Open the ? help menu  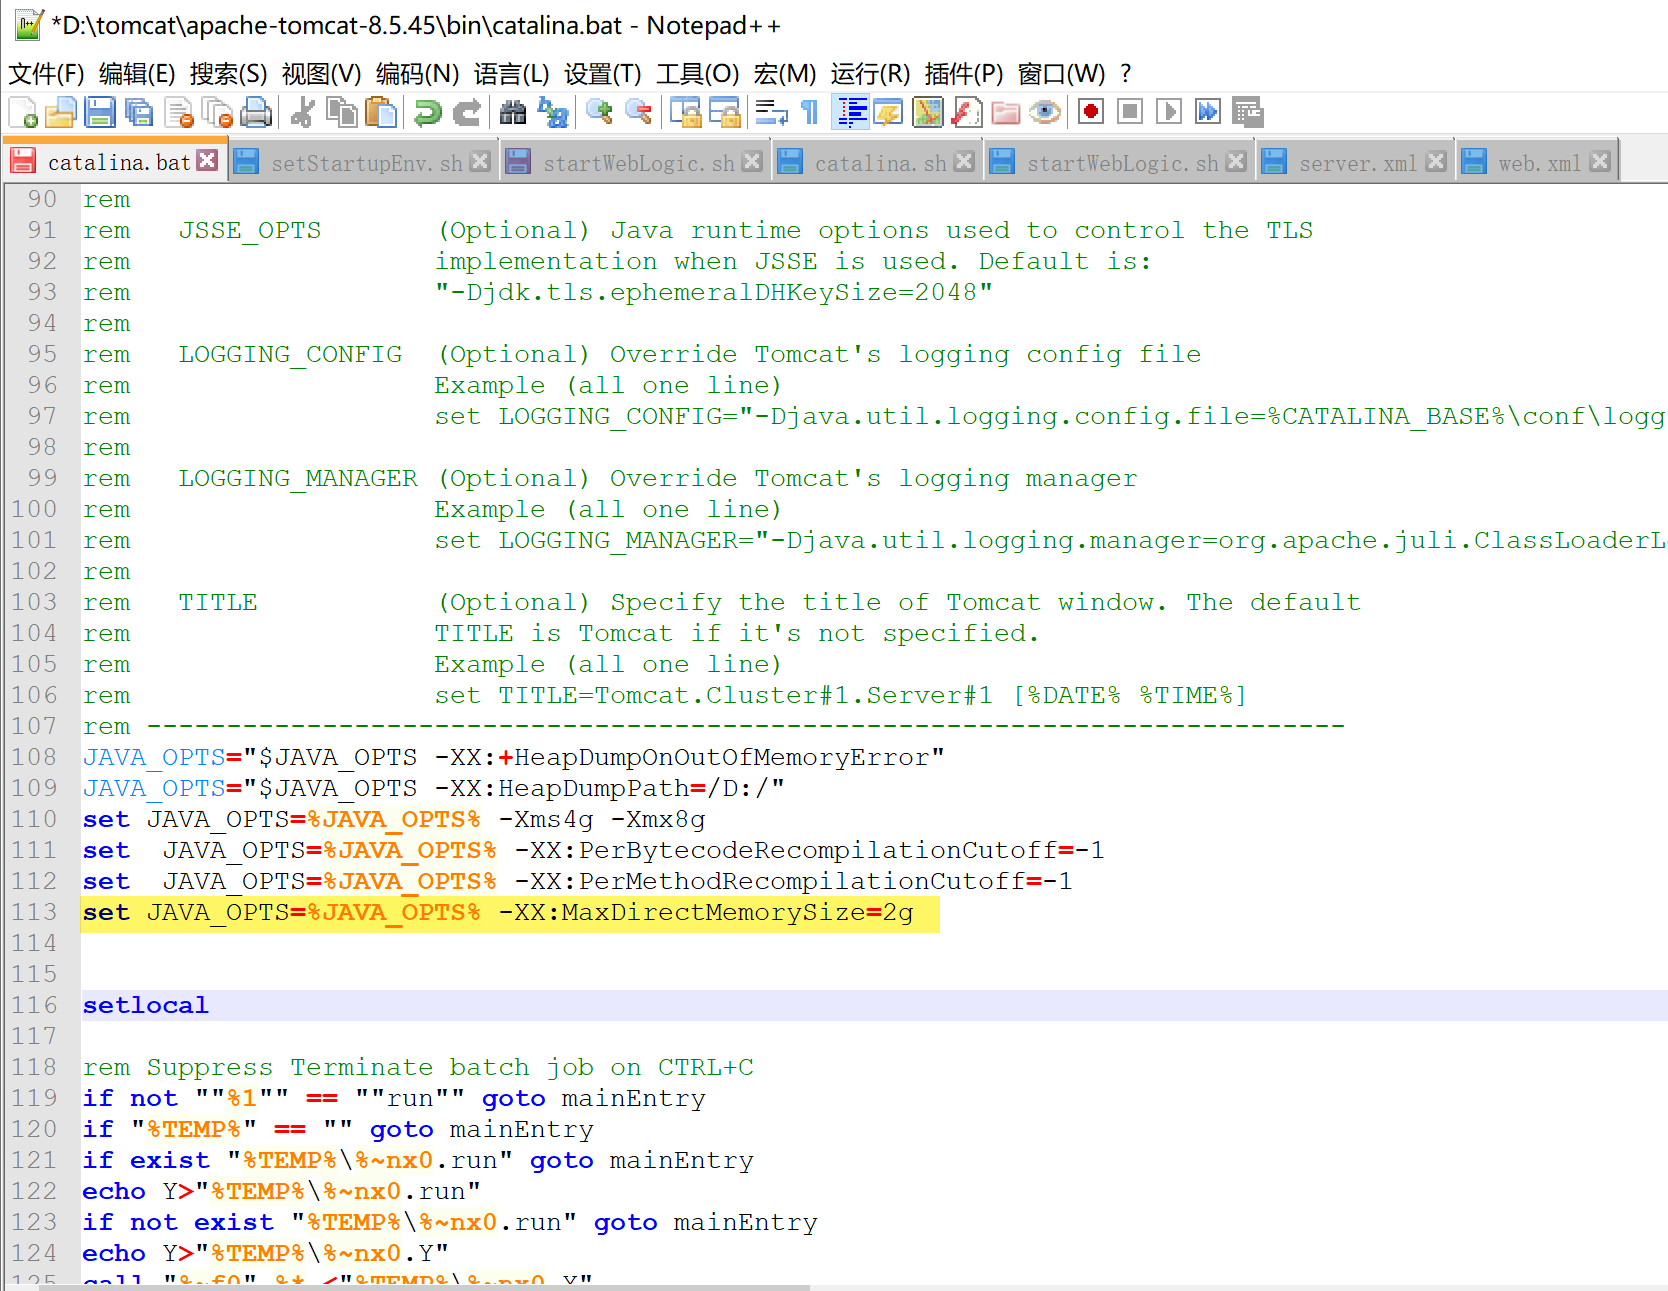(x=1126, y=74)
